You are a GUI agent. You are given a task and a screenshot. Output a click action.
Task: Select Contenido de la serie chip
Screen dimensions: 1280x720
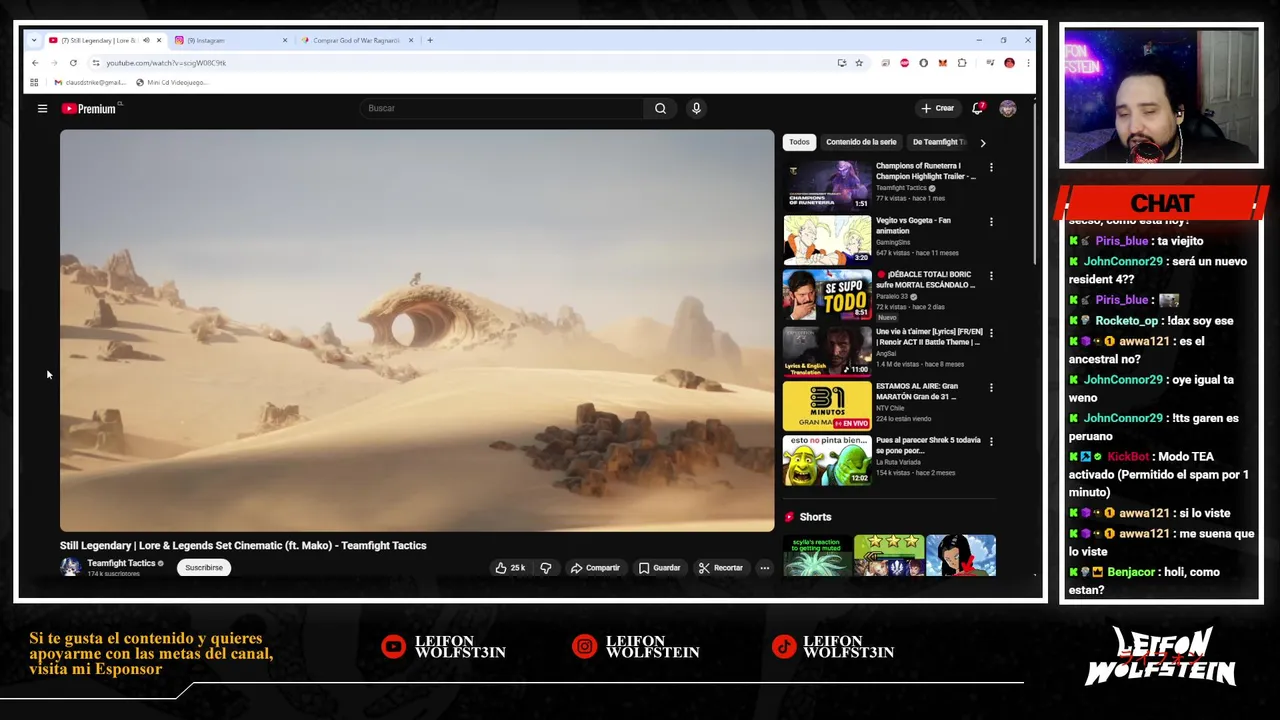coord(861,142)
